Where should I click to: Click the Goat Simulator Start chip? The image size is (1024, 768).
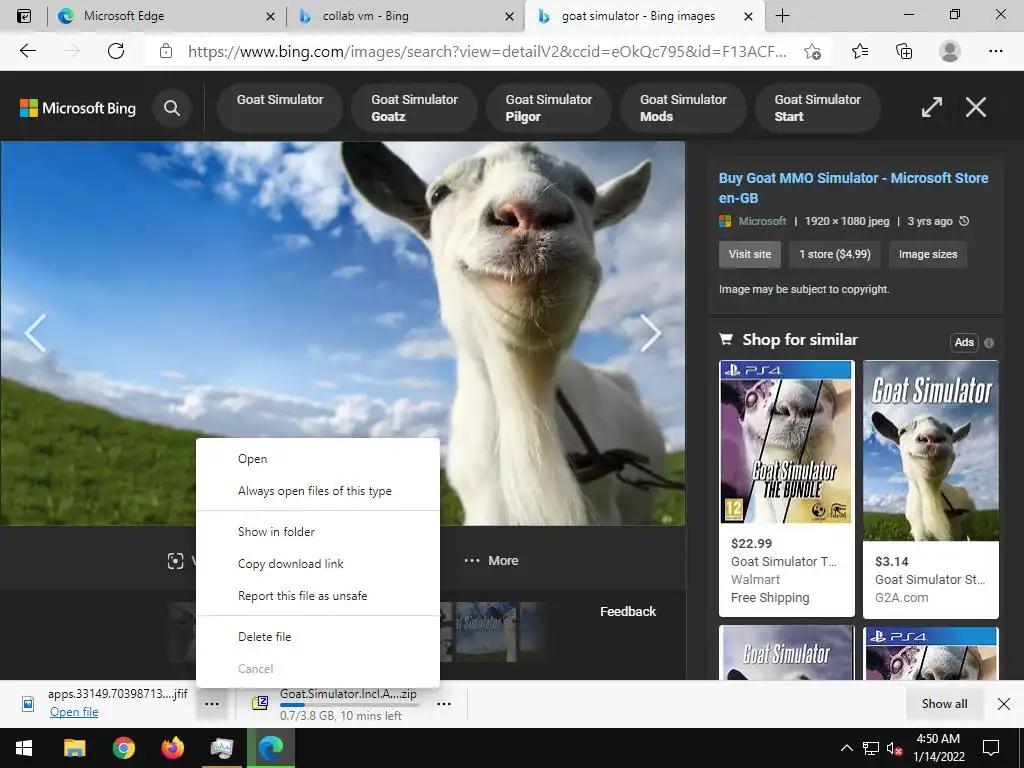pyautogui.click(x=818, y=108)
